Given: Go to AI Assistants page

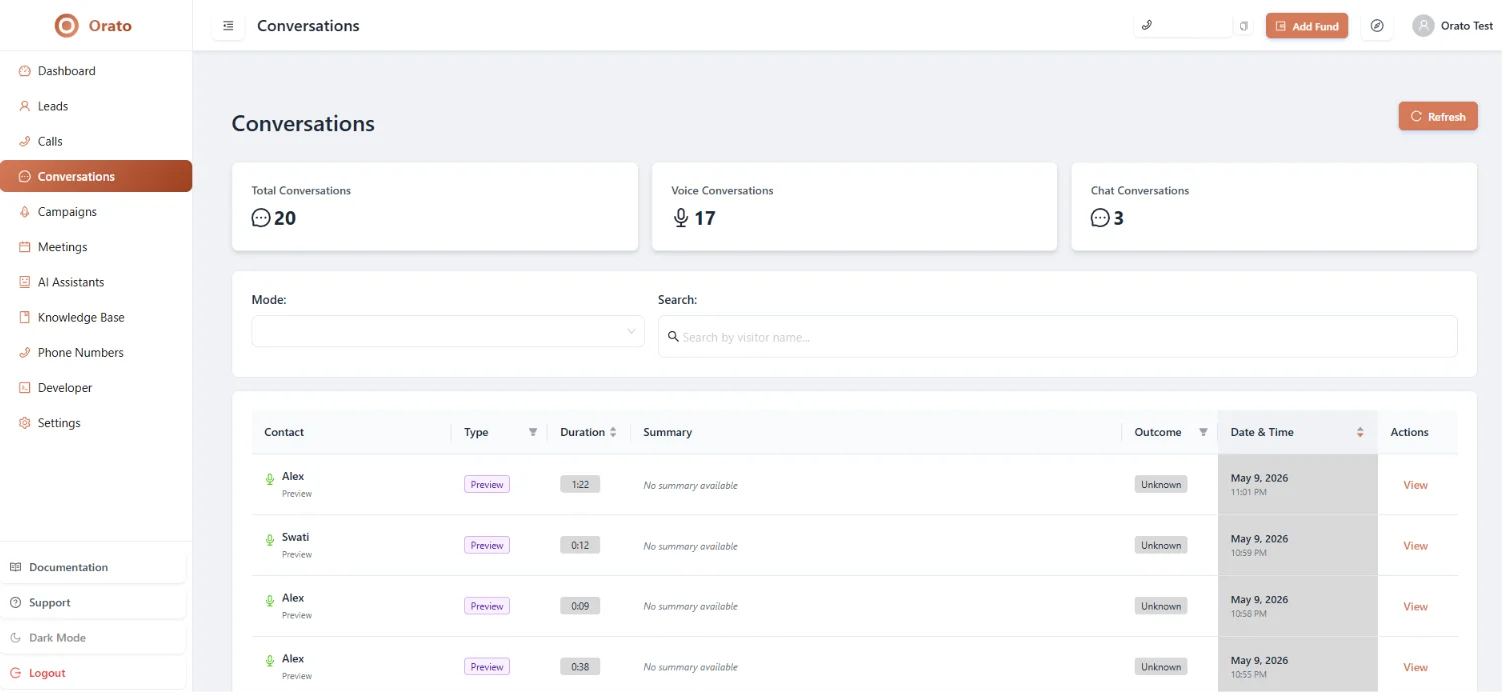Looking at the screenshot, I should point(96,282).
